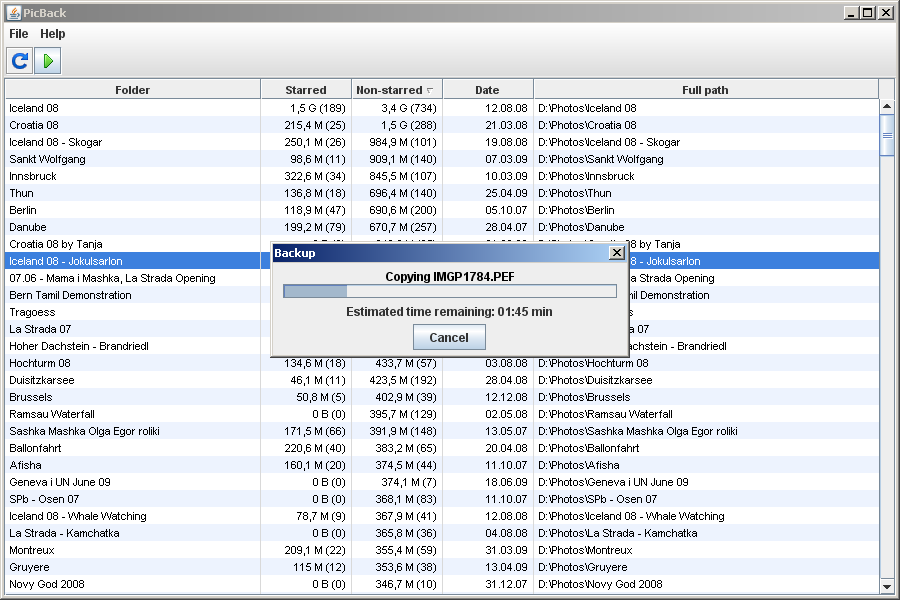Click the blue refresh icon in toolbar

coord(20,60)
